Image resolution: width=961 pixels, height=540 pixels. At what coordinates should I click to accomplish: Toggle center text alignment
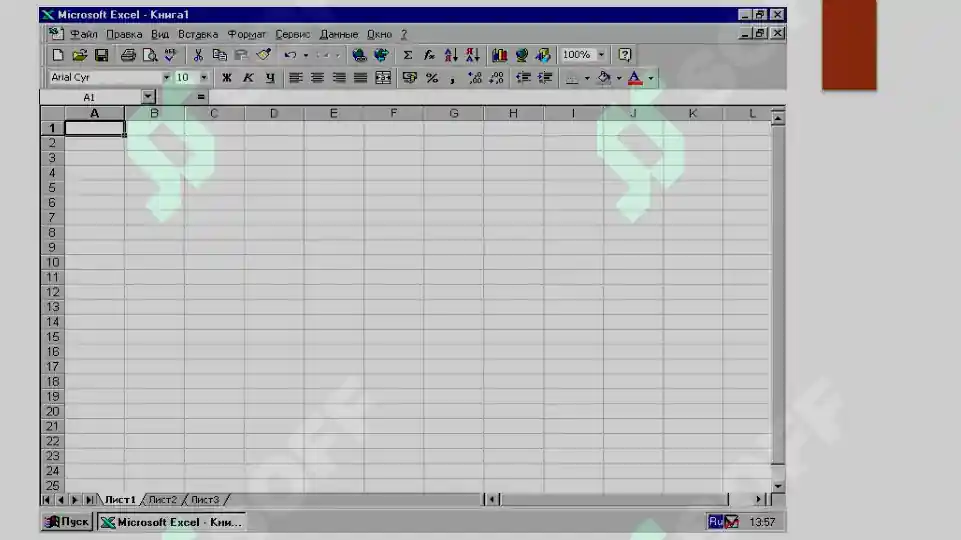pos(317,78)
